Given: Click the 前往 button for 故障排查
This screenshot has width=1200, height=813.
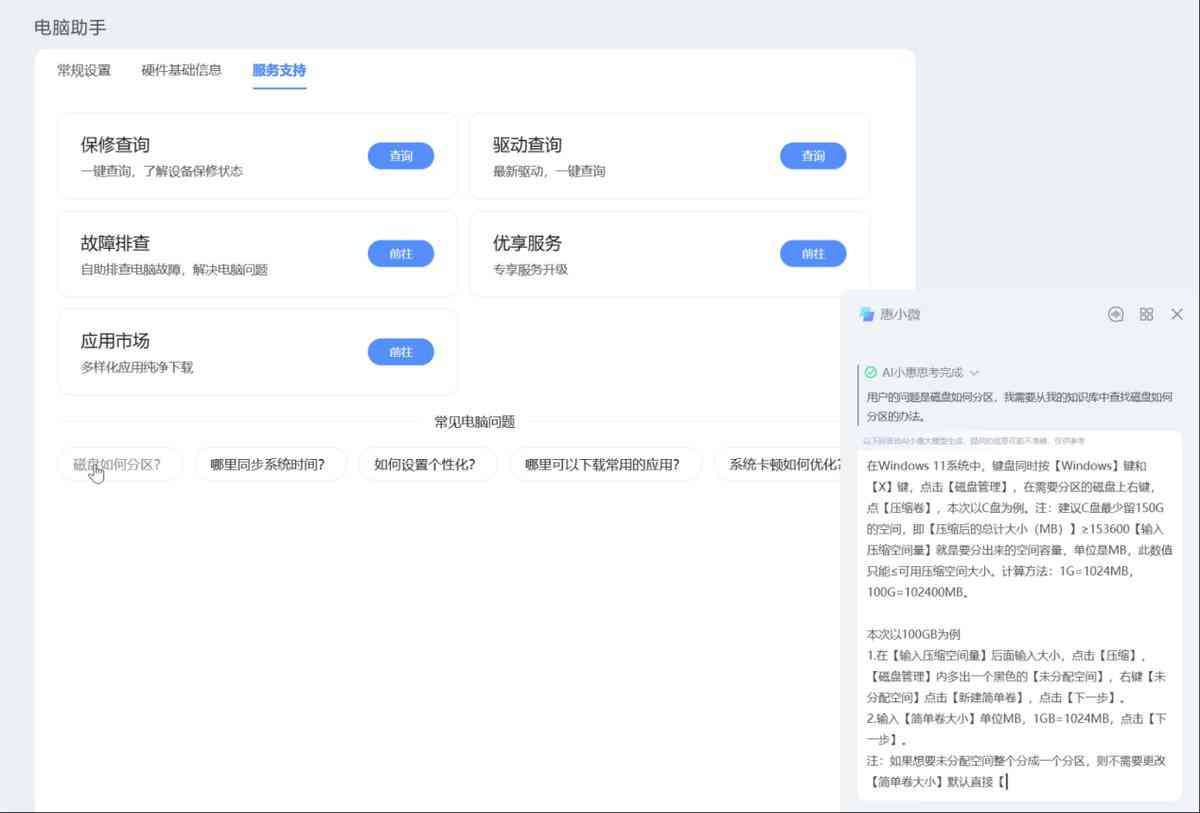Looking at the screenshot, I should (401, 254).
